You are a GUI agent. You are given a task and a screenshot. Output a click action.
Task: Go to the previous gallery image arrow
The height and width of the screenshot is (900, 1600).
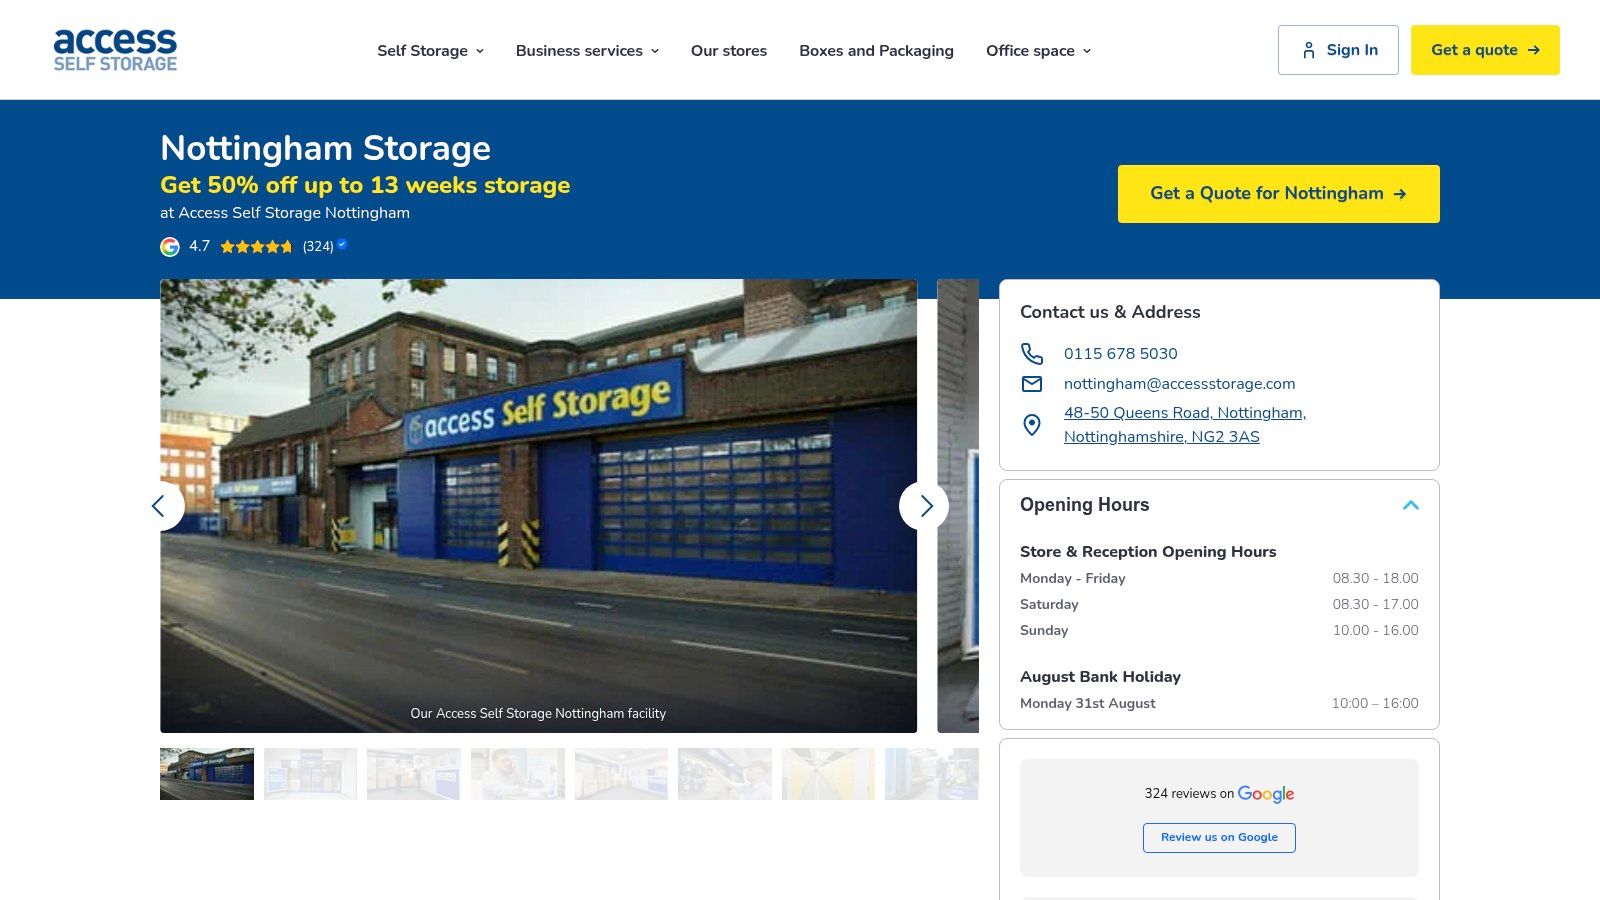pyautogui.click(x=160, y=506)
